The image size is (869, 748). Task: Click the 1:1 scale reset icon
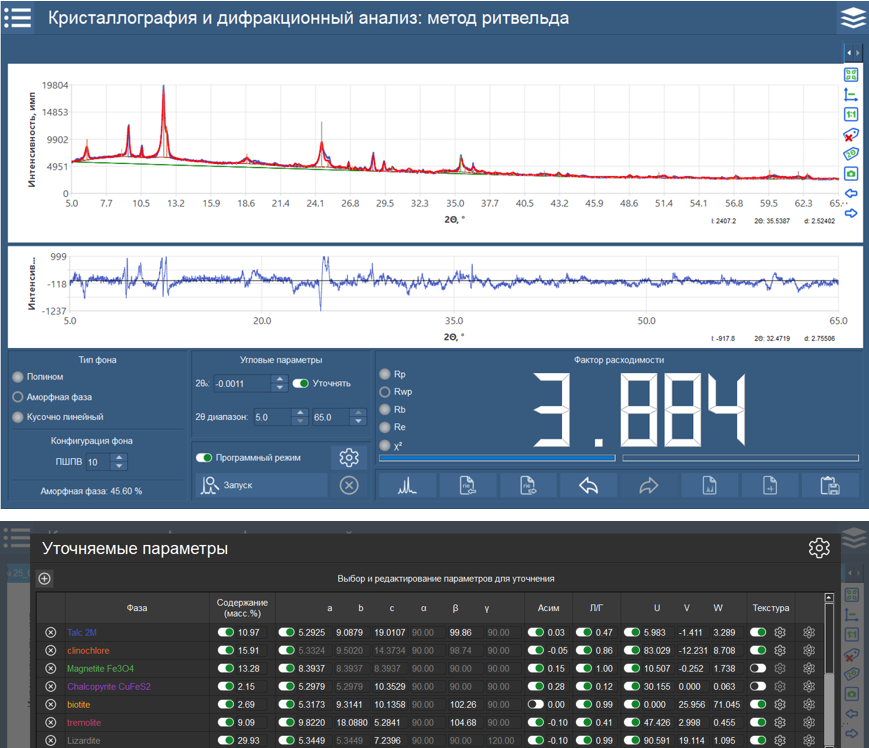pos(851,115)
